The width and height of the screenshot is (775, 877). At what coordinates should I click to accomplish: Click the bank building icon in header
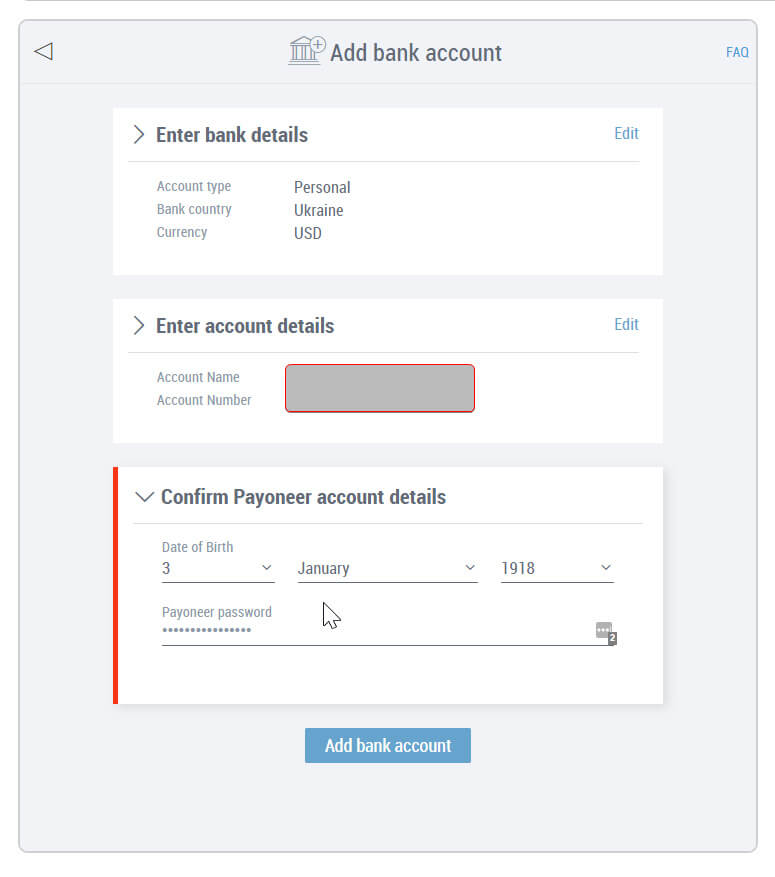pos(306,50)
